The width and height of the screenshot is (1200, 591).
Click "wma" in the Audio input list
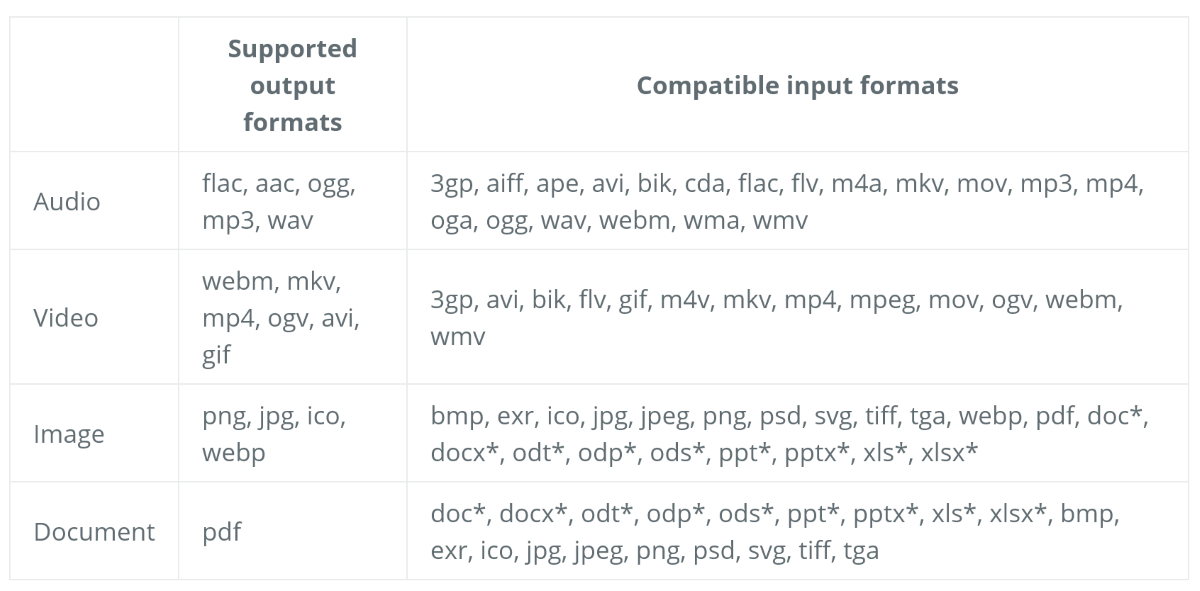pyautogui.click(x=709, y=219)
